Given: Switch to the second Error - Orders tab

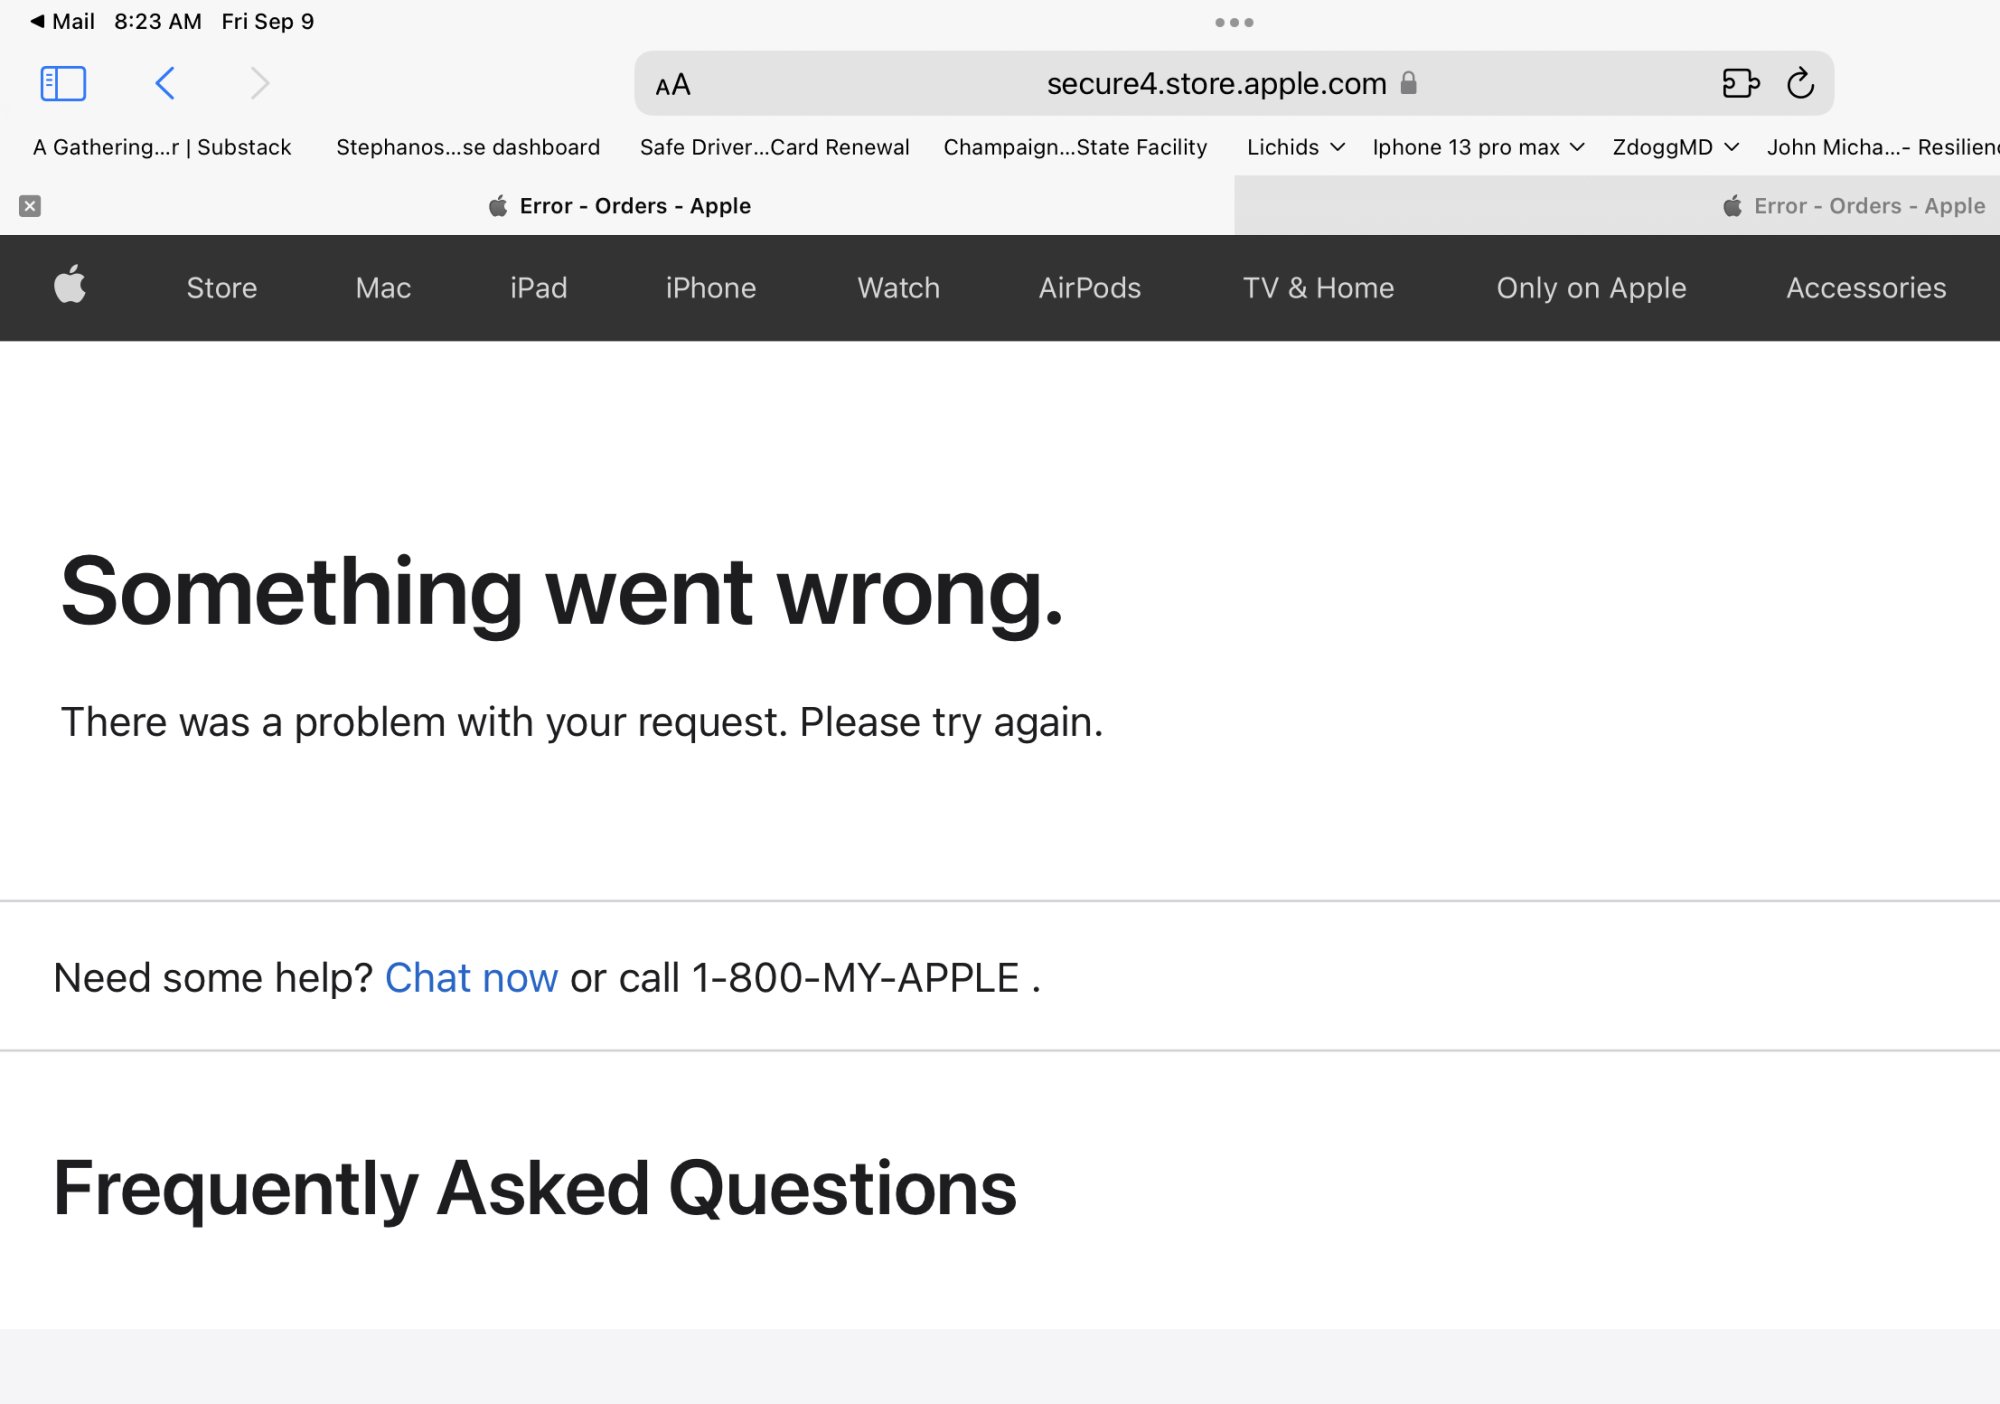Looking at the screenshot, I should click(1853, 206).
